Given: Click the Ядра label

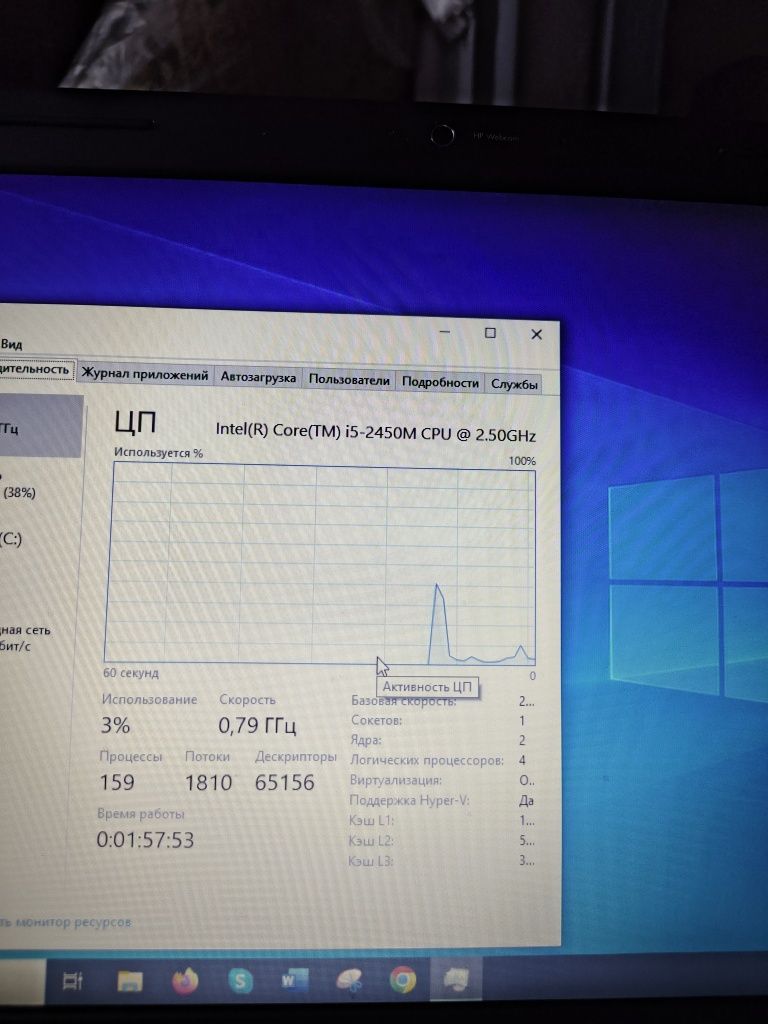Looking at the screenshot, I should (x=366, y=740).
